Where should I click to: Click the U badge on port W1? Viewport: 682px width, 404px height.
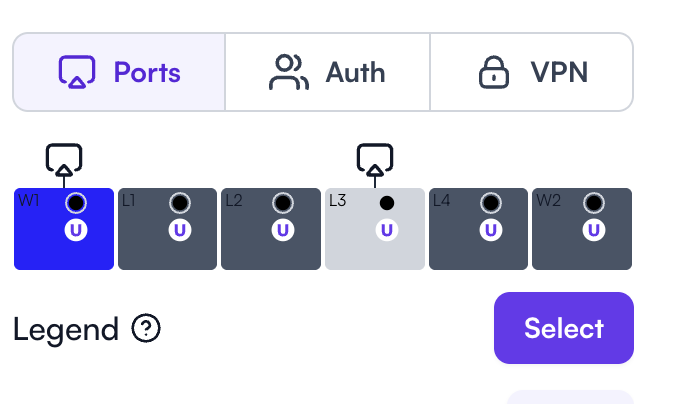76,230
